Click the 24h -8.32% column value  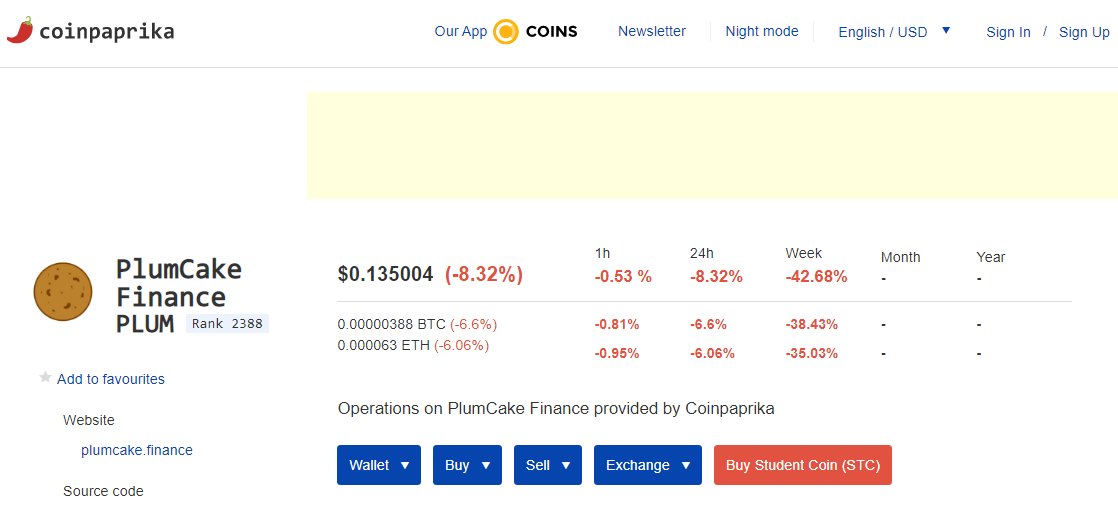tap(717, 277)
